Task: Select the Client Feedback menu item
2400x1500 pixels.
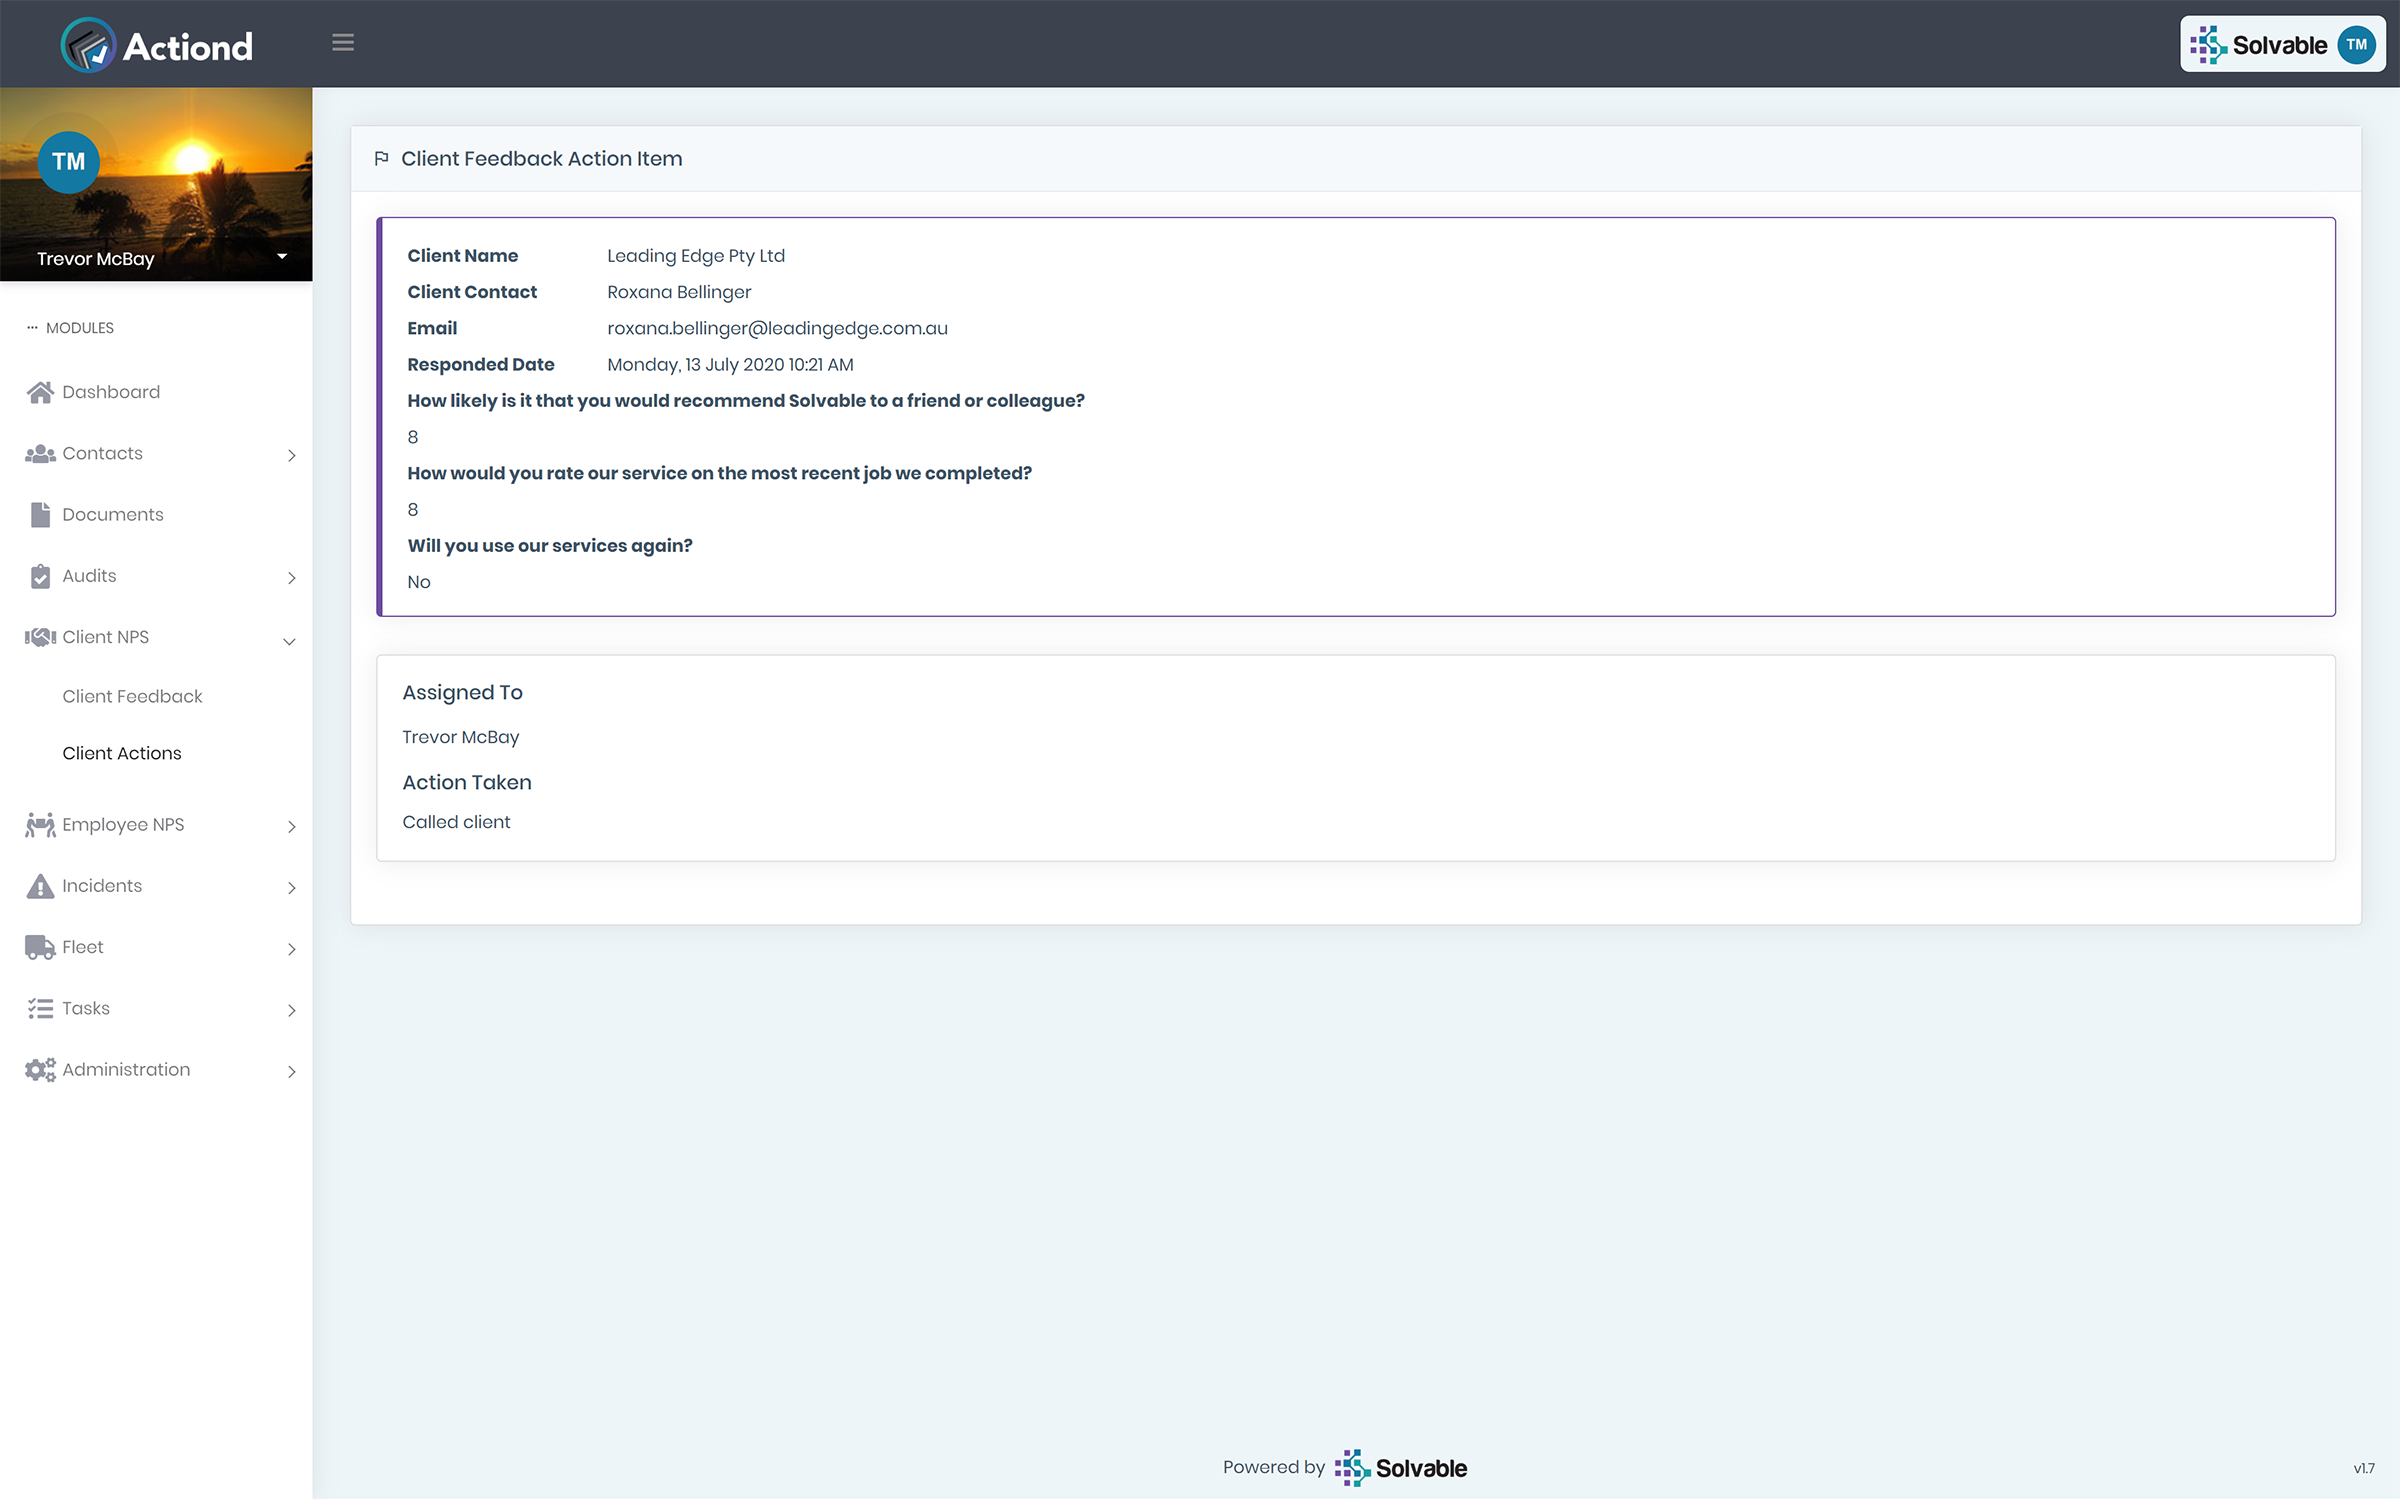Action: 133,695
